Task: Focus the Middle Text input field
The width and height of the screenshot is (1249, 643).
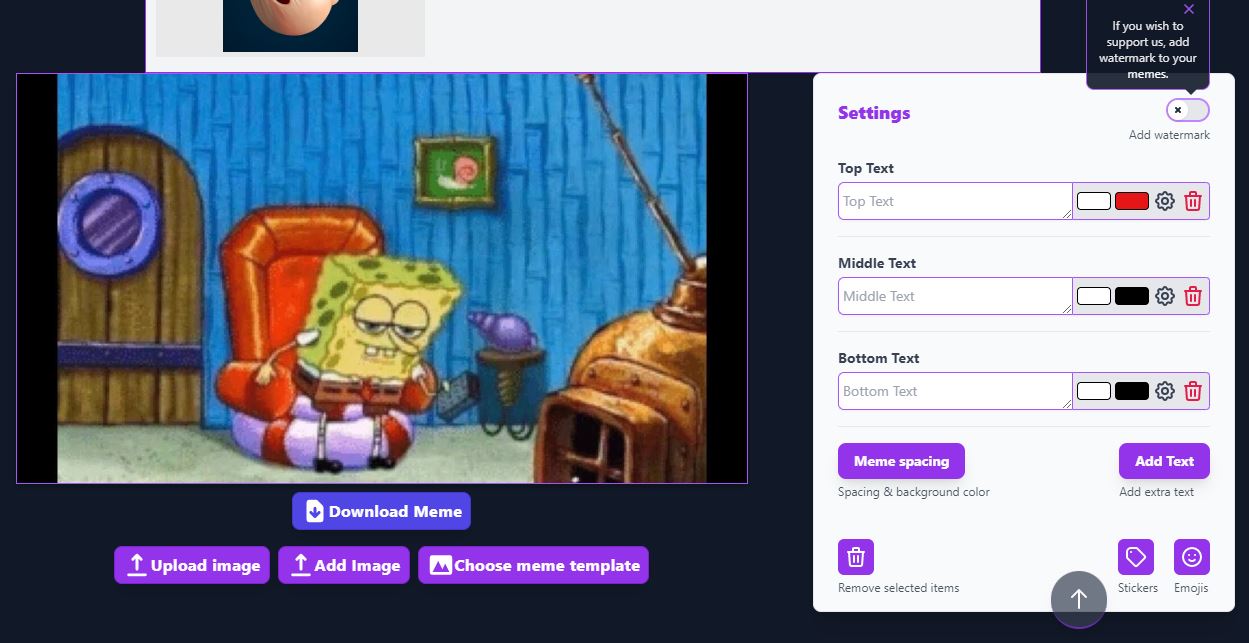Action: click(955, 296)
